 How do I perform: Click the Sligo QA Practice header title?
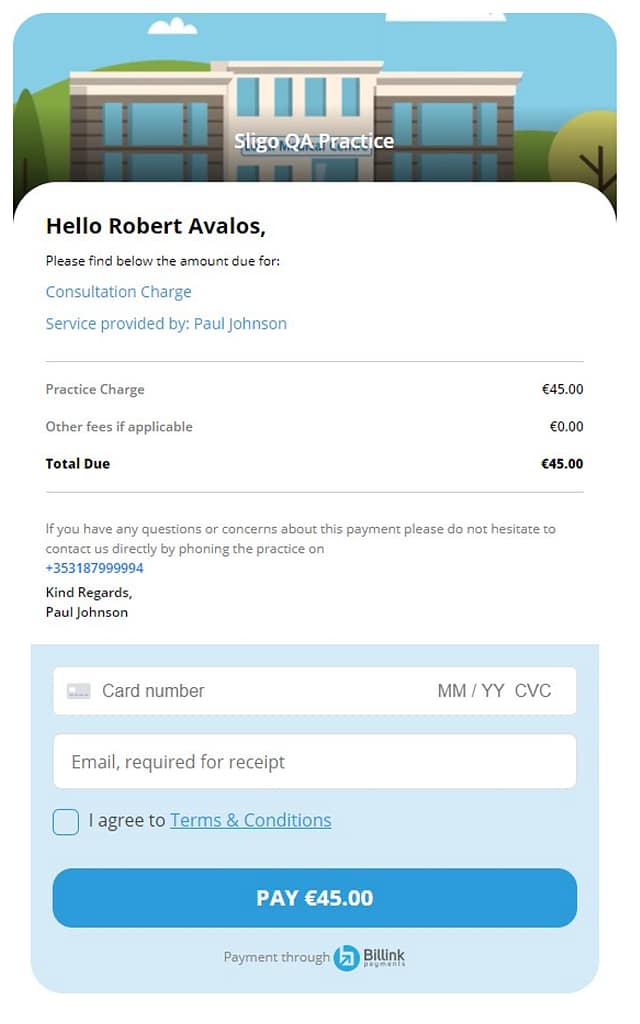click(x=314, y=141)
